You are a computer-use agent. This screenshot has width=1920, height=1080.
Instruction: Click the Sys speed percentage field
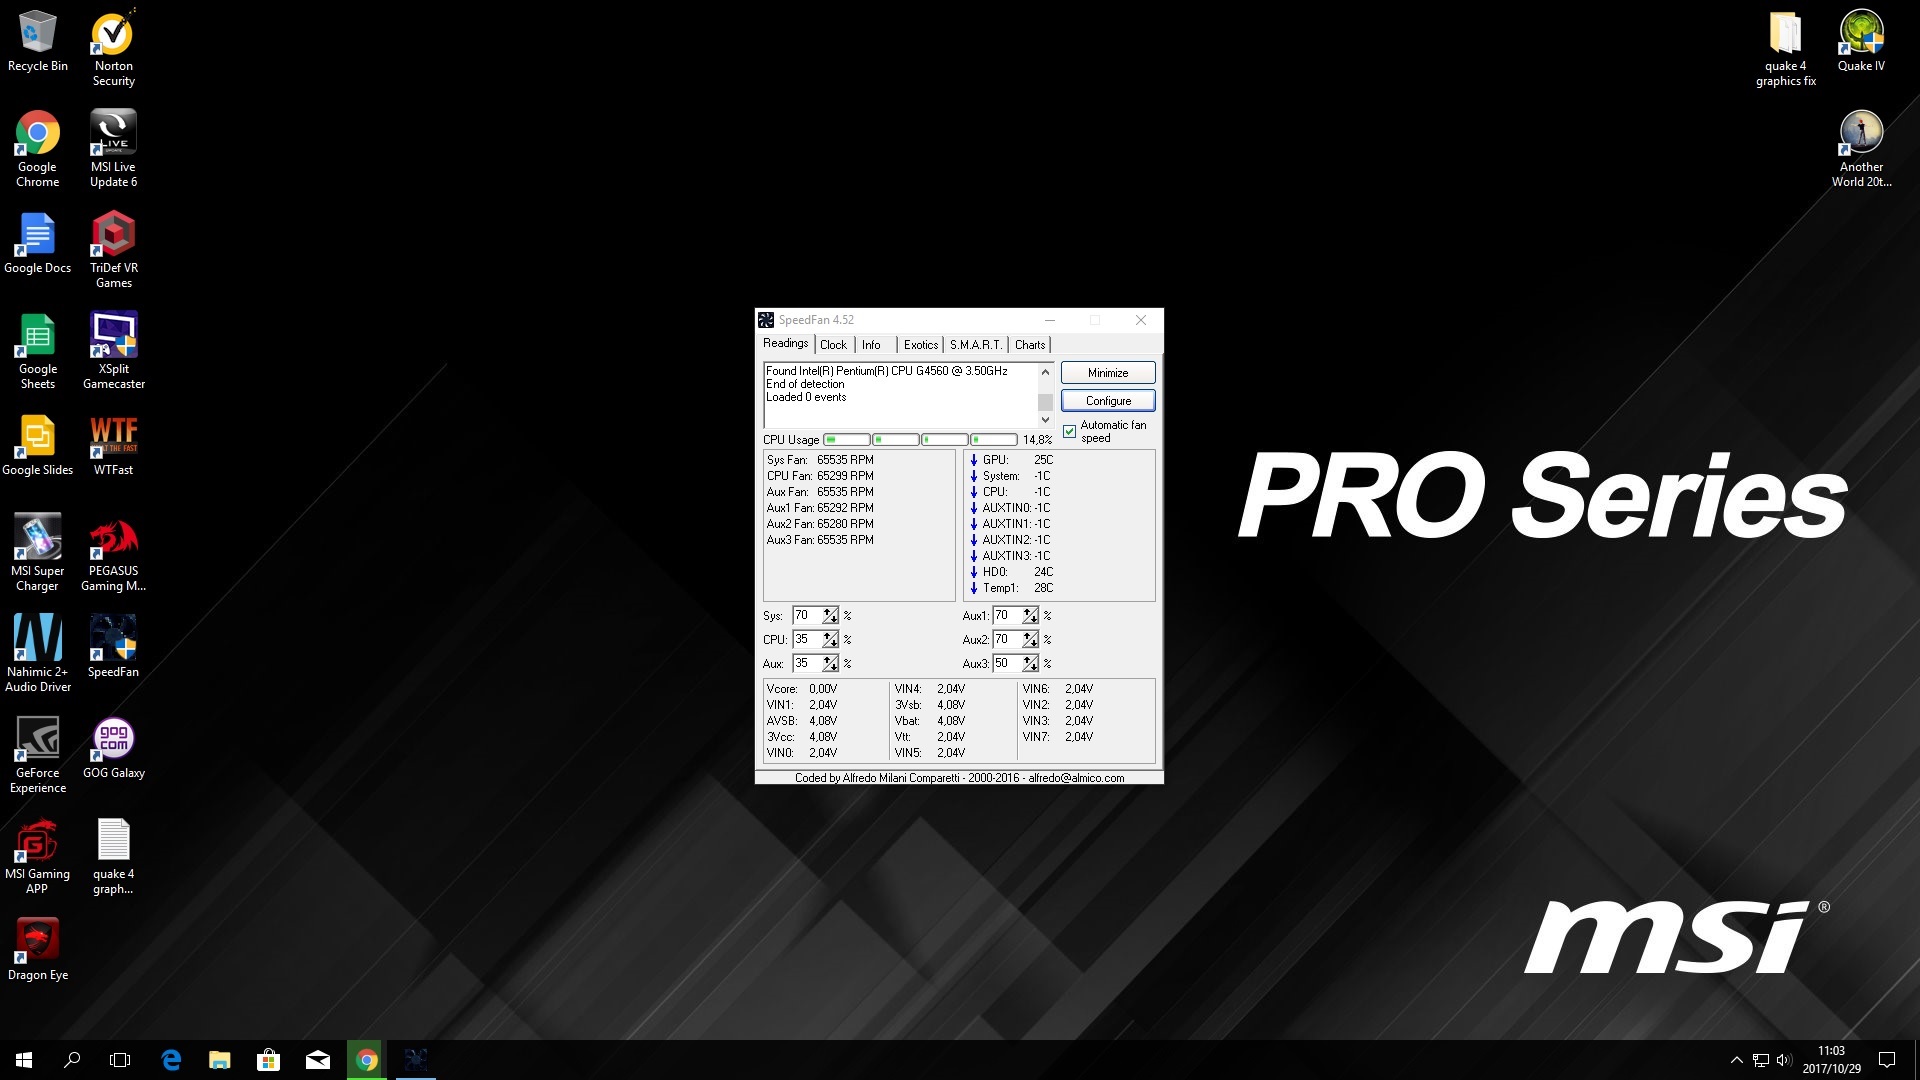807,616
